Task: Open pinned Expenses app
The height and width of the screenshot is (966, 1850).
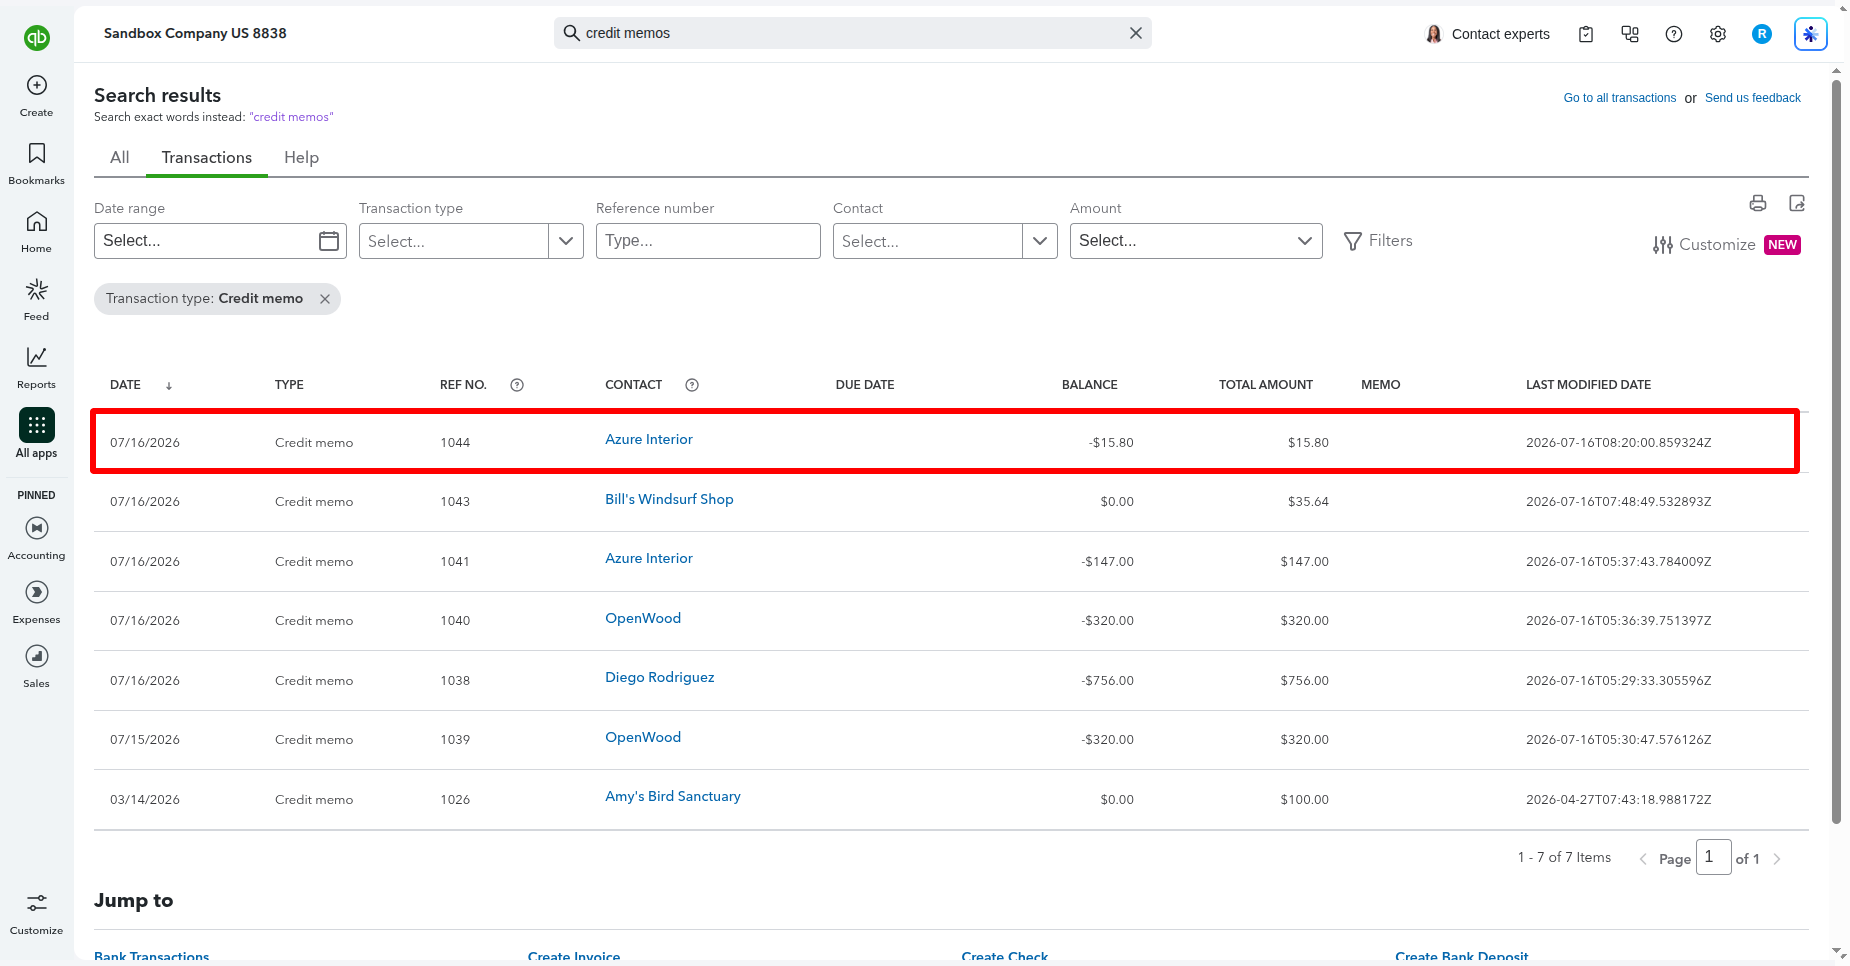Action: coord(37,603)
